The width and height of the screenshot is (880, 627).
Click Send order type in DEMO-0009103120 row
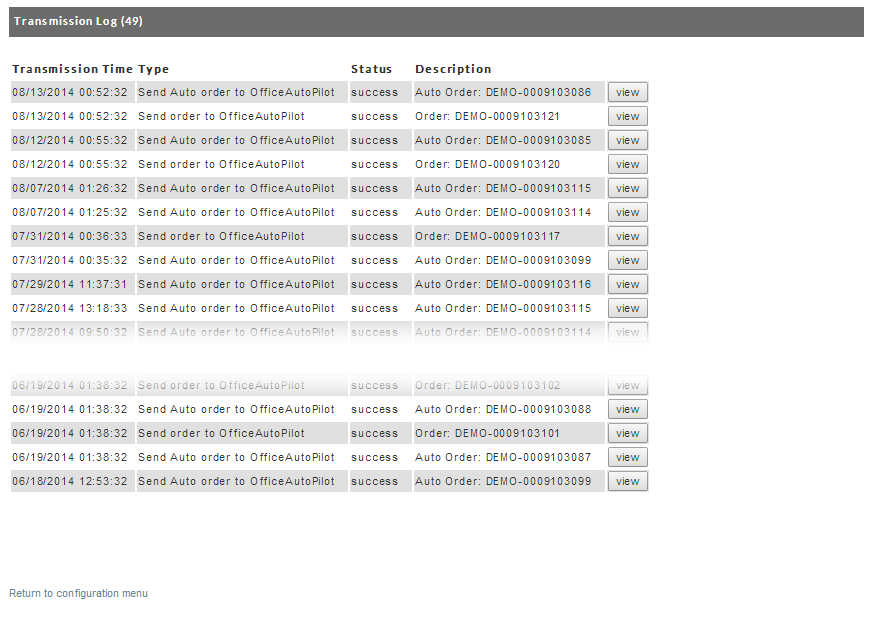(x=221, y=164)
